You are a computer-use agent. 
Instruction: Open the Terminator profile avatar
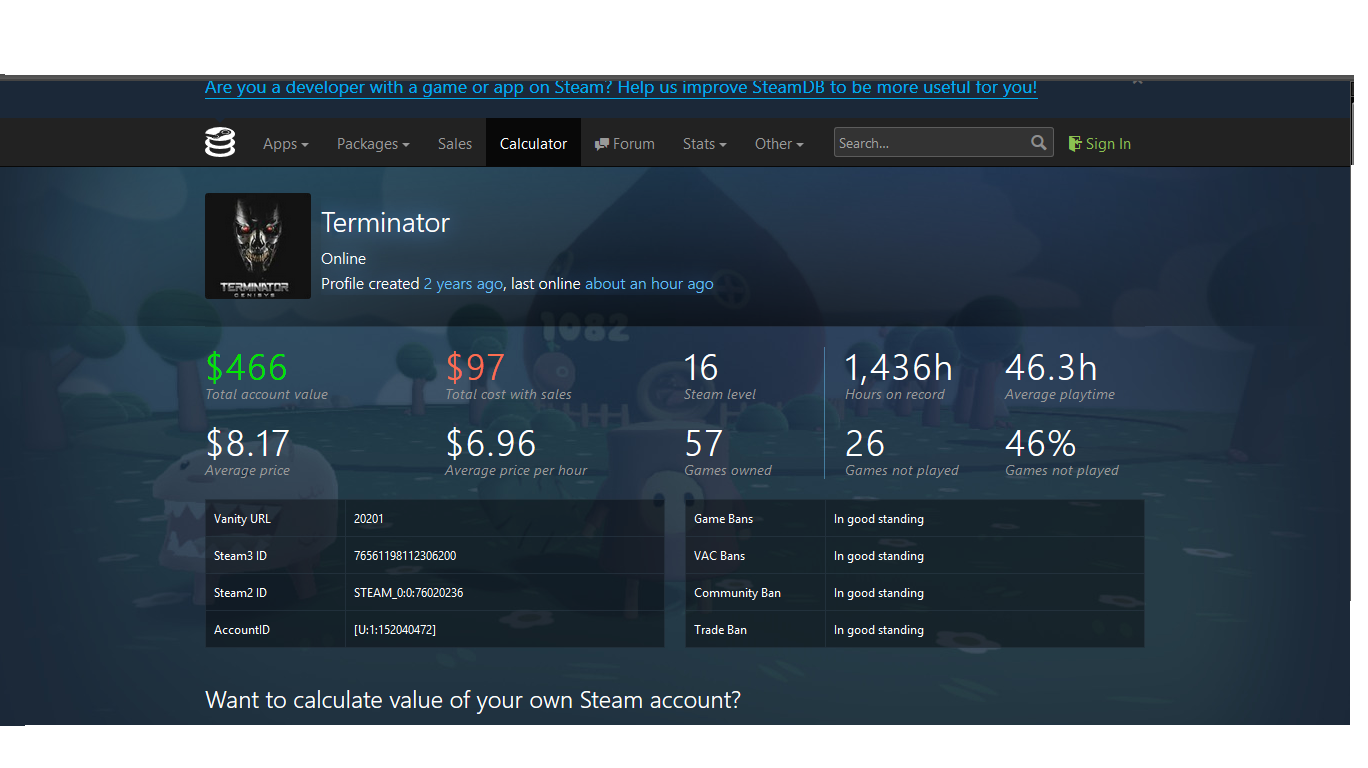[x=258, y=246]
